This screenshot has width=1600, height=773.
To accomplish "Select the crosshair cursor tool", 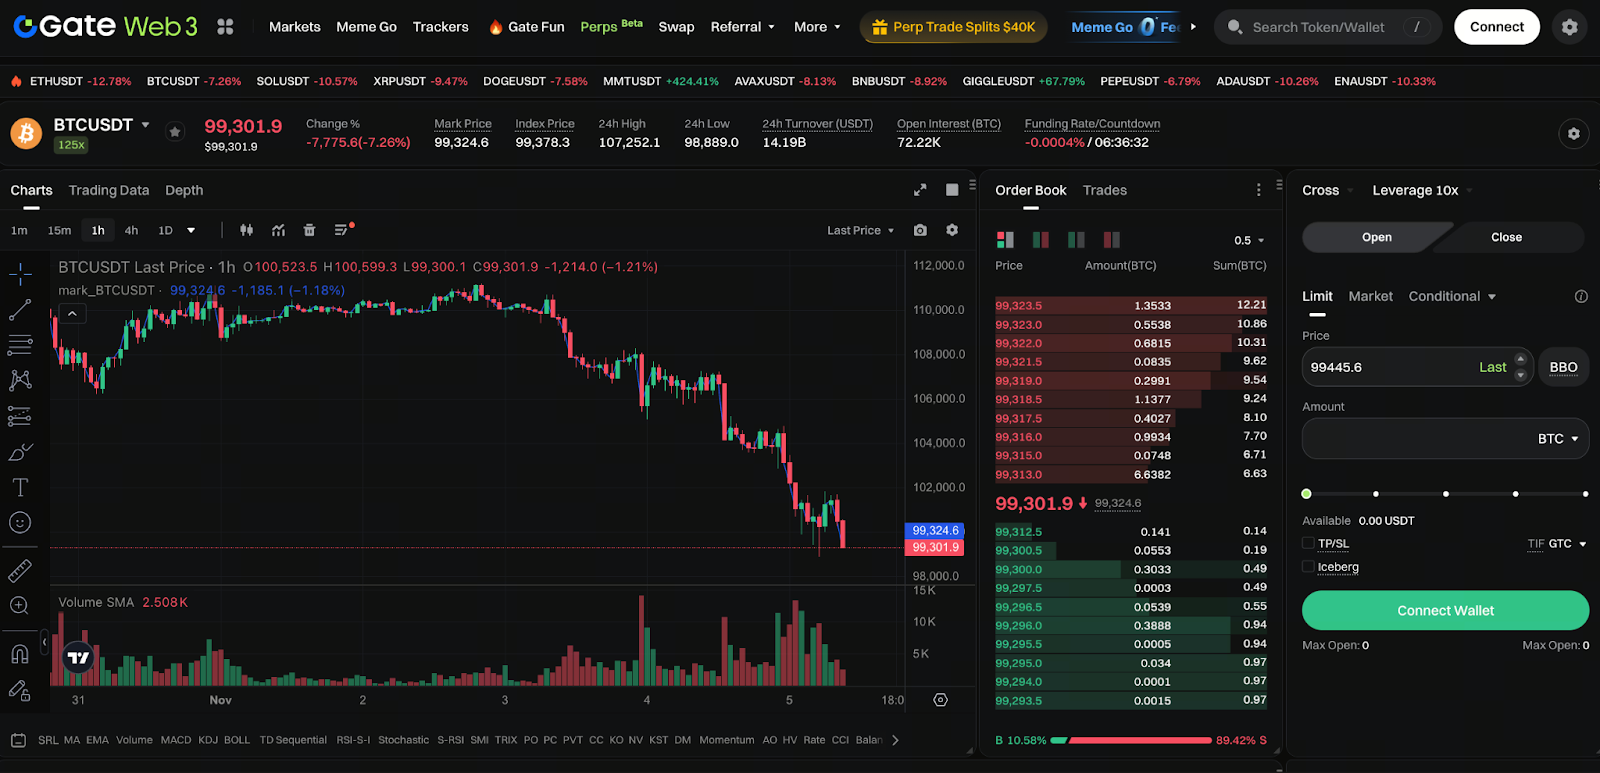I will tap(20, 273).
